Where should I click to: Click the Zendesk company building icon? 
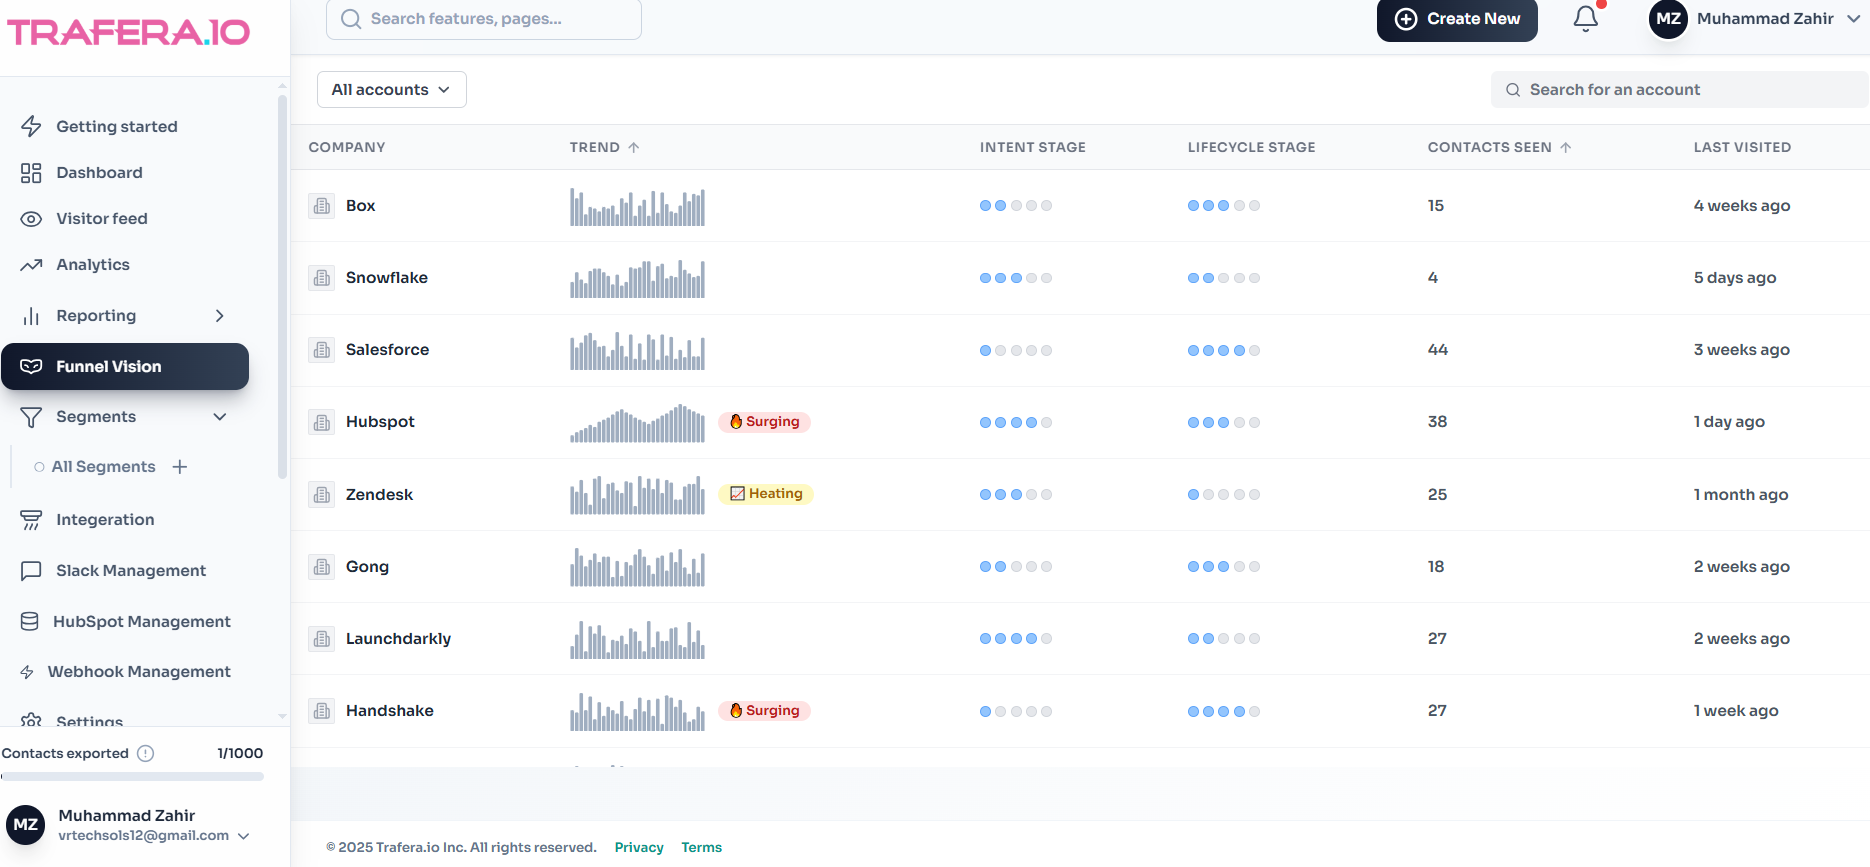coord(322,495)
